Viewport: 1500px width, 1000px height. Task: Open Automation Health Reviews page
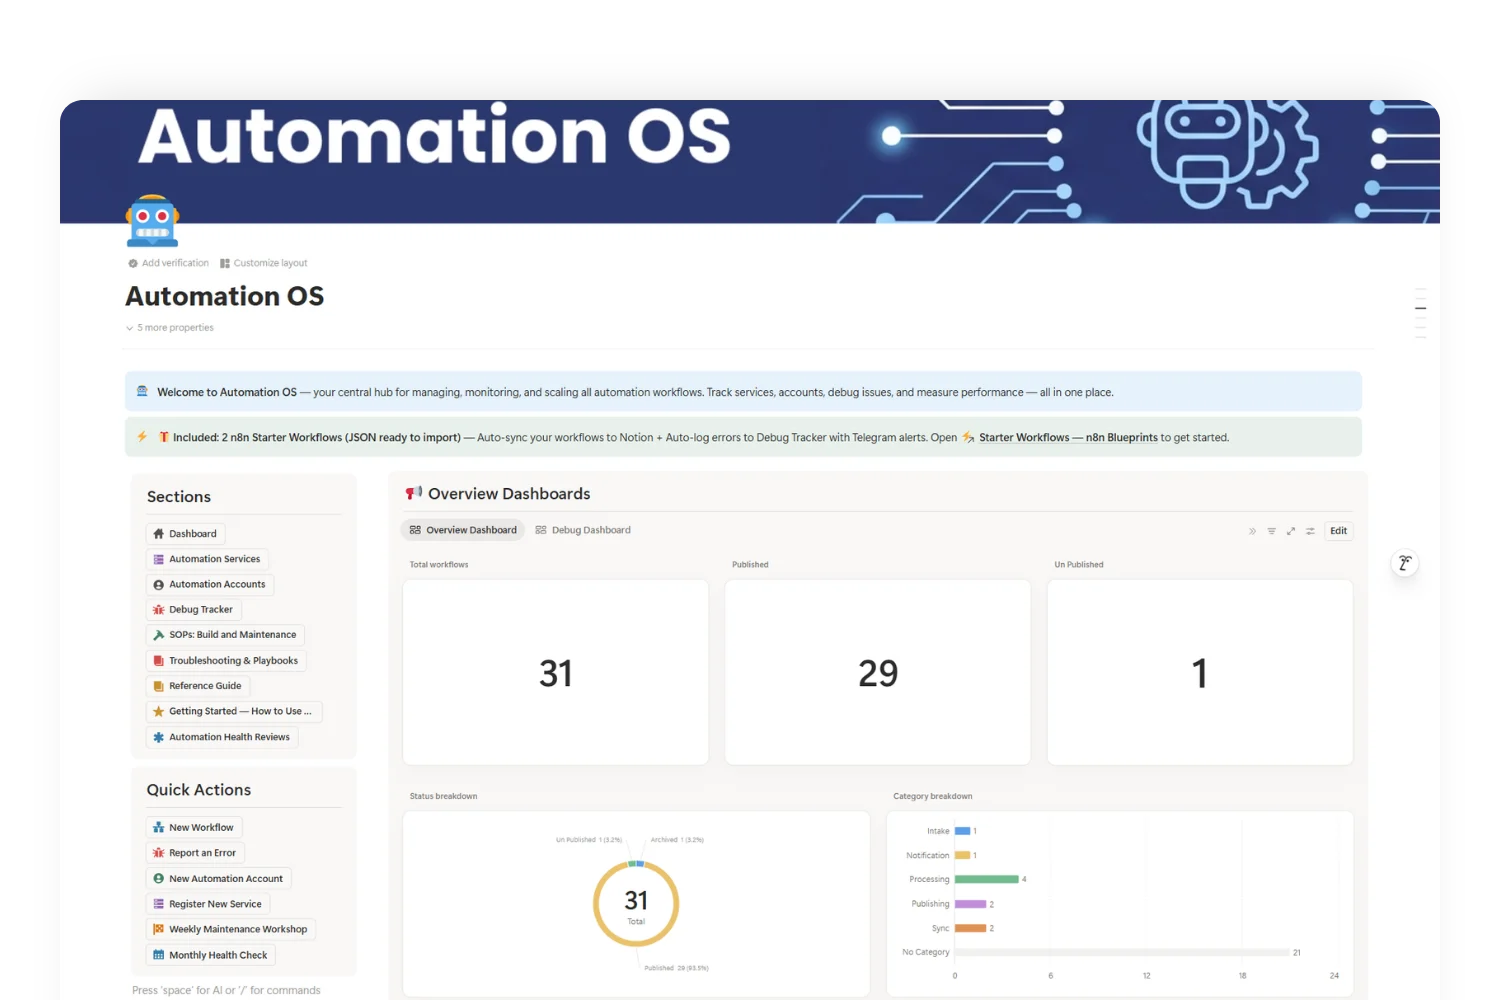(x=222, y=737)
